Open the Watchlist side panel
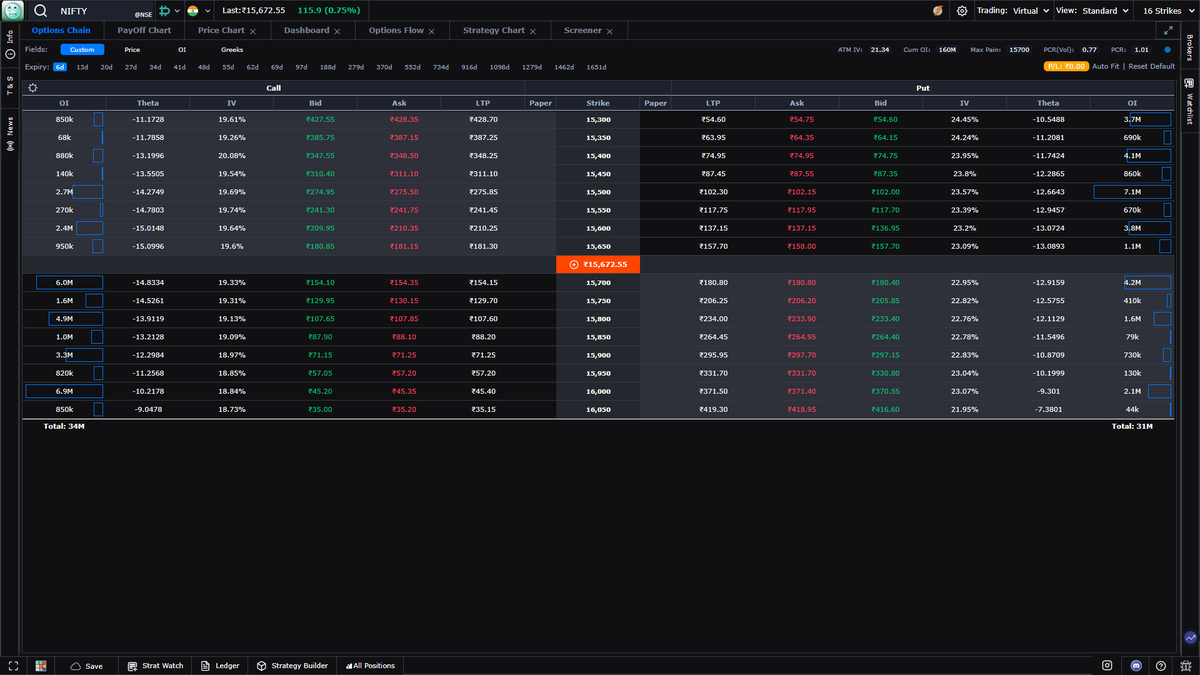The height and width of the screenshot is (675, 1200). pyautogui.click(x=1189, y=102)
